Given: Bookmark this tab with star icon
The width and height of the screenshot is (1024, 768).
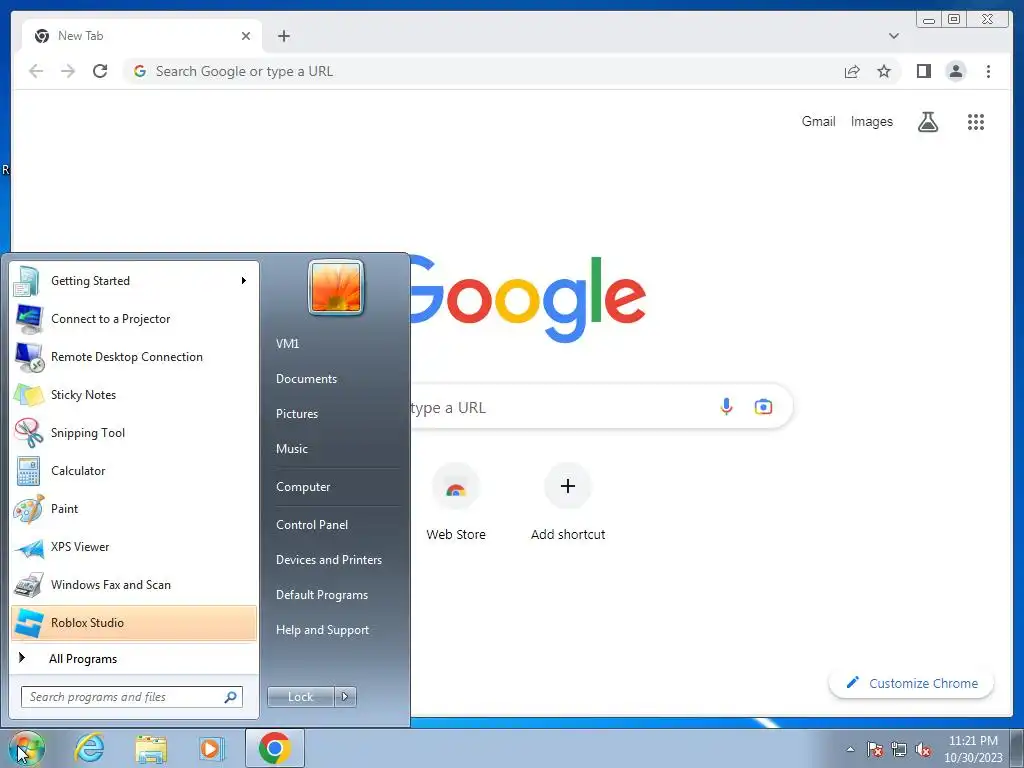Looking at the screenshot, I should point(884,71).
